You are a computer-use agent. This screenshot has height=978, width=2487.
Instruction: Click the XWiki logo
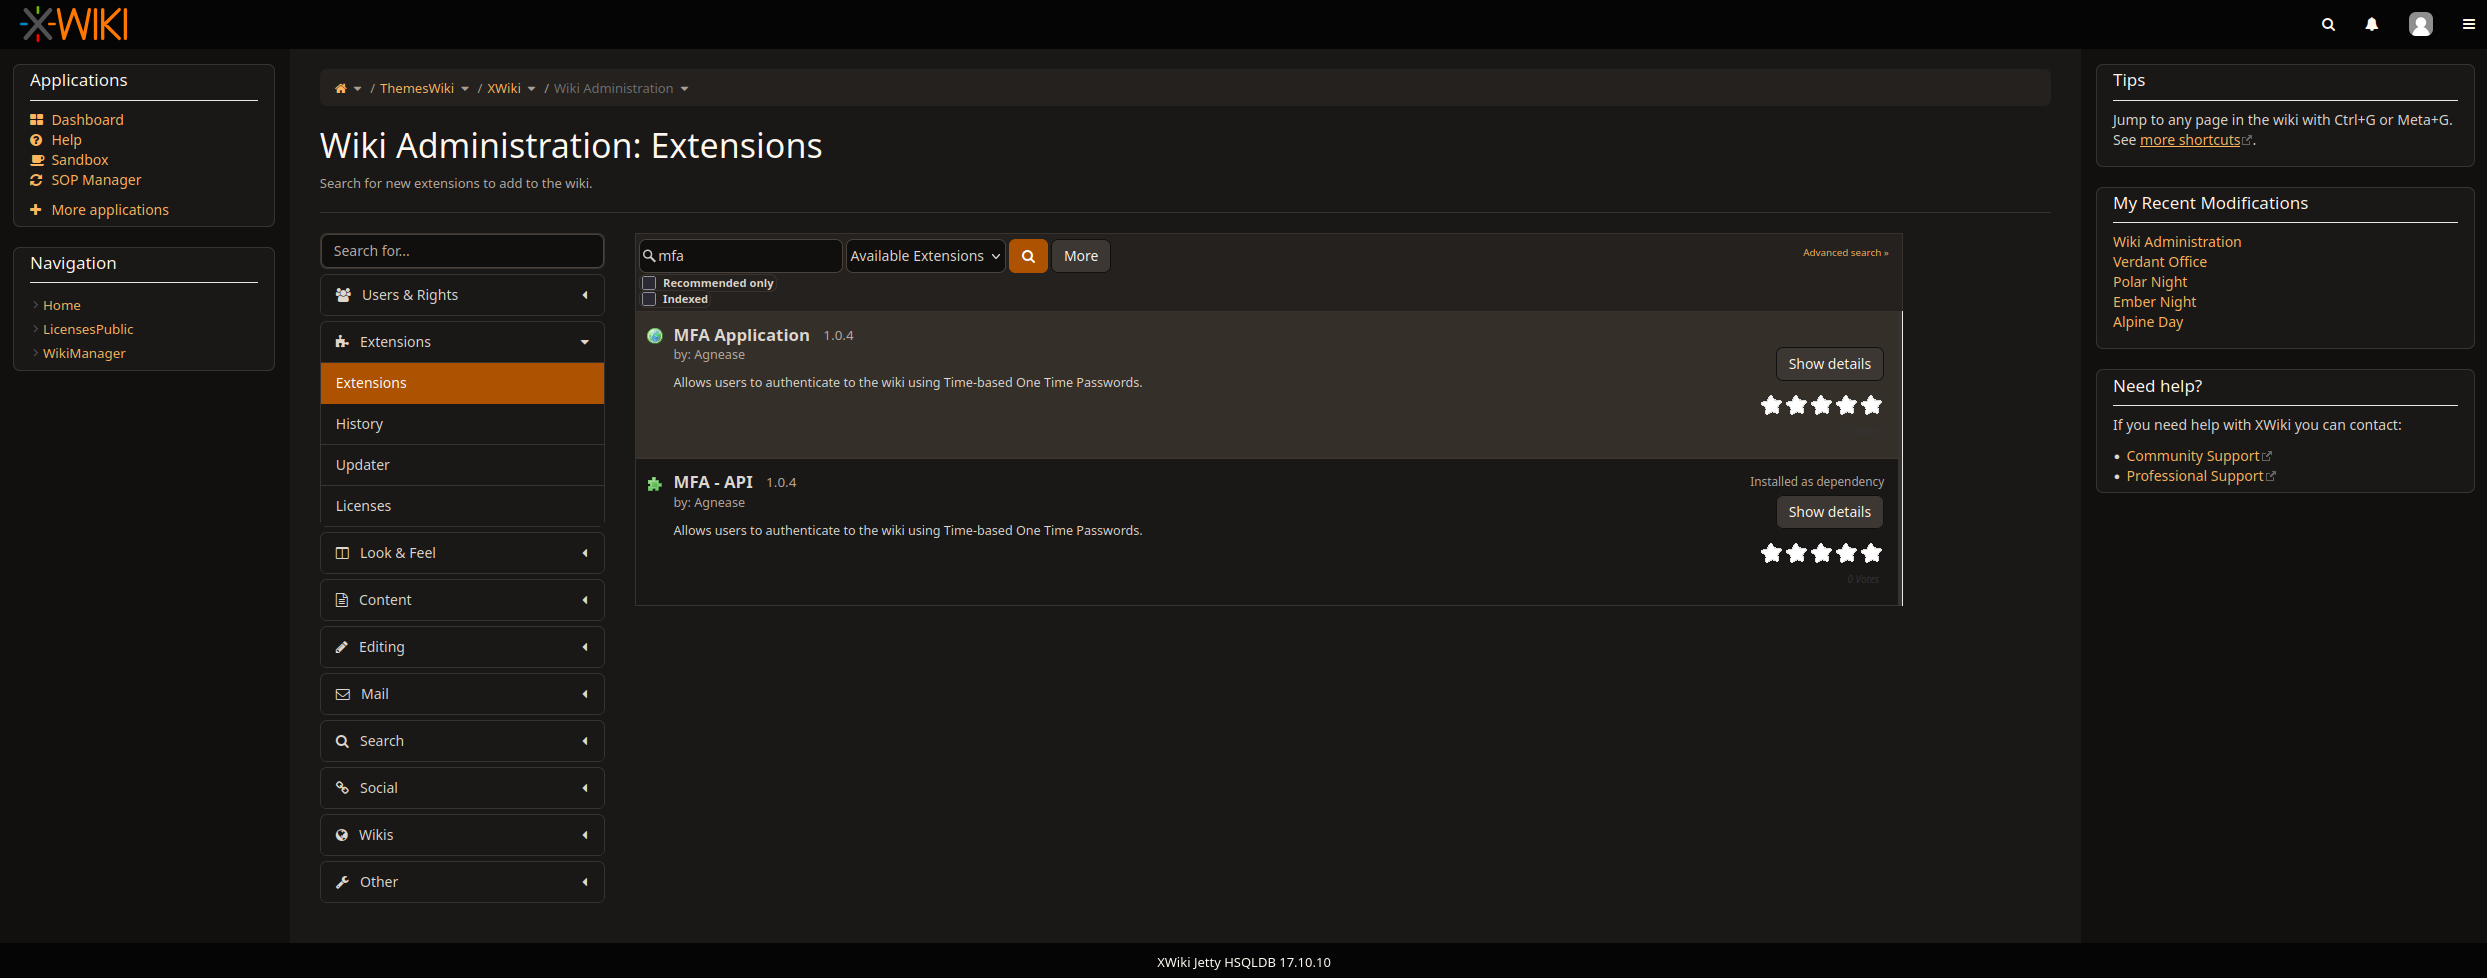coord(74,24)
